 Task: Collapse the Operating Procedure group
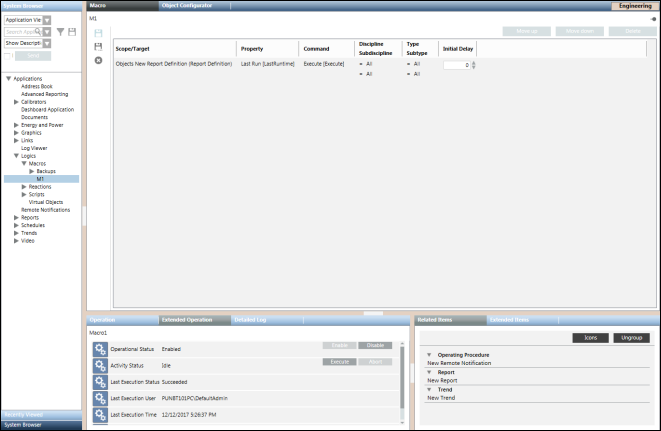pyautogui.click(x=429, y=355)
